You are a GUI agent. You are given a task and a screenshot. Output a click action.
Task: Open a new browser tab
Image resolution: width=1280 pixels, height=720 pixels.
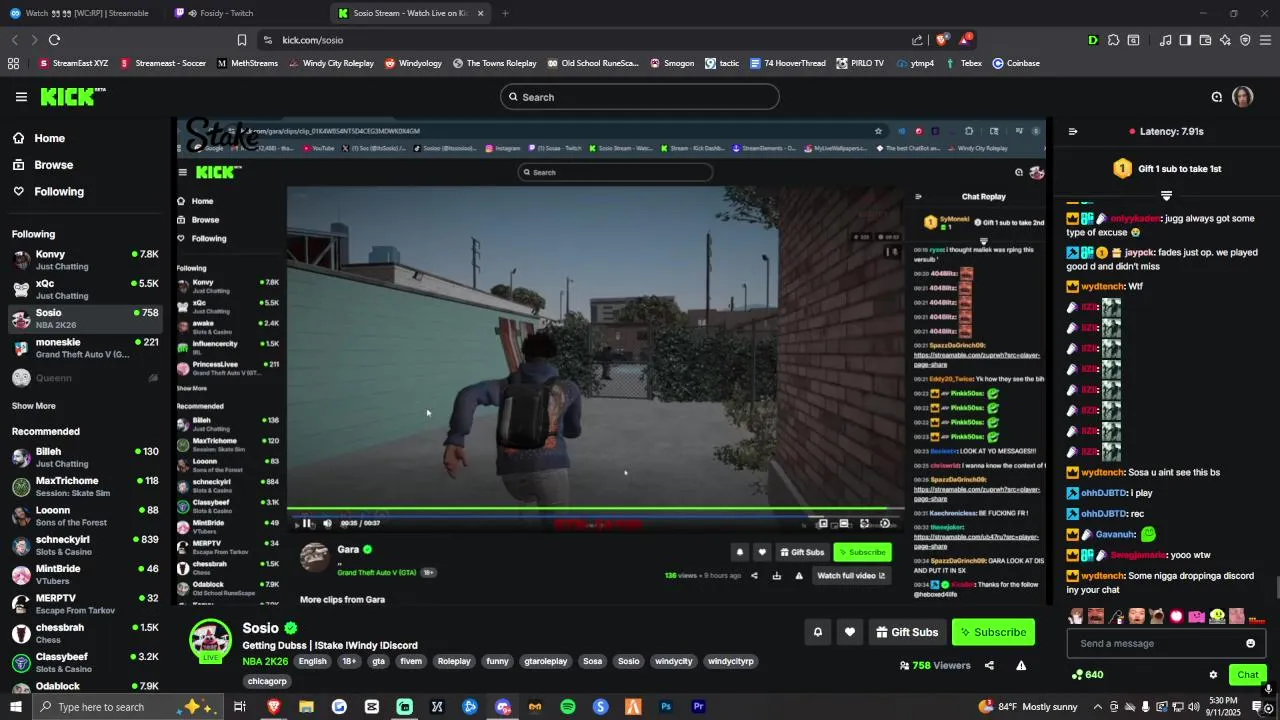point(505,13)
